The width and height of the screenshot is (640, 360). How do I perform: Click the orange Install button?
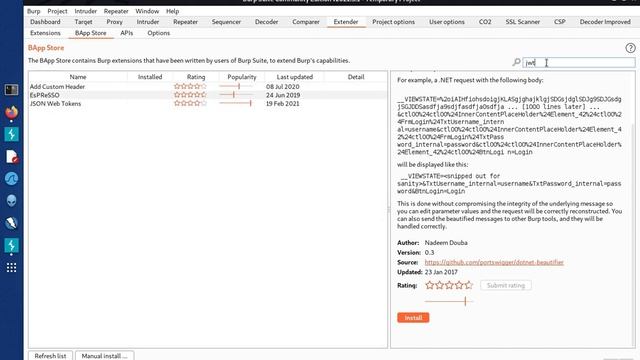[x=413, y=318]
